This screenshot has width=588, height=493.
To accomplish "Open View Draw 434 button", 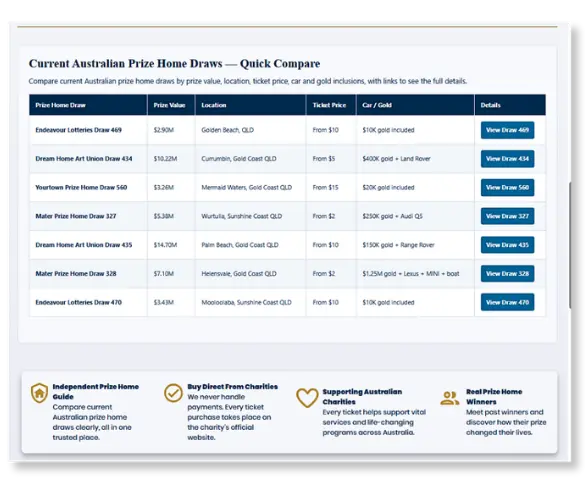I will pyautogui.click(x=507, y=159).
